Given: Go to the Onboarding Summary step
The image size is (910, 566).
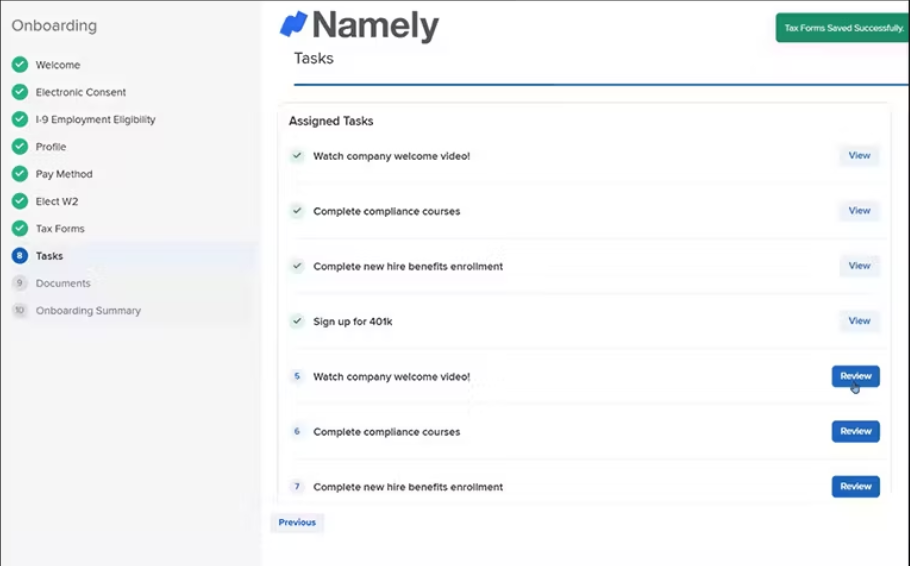Looking at the screenshot, I should click(88, 311).
